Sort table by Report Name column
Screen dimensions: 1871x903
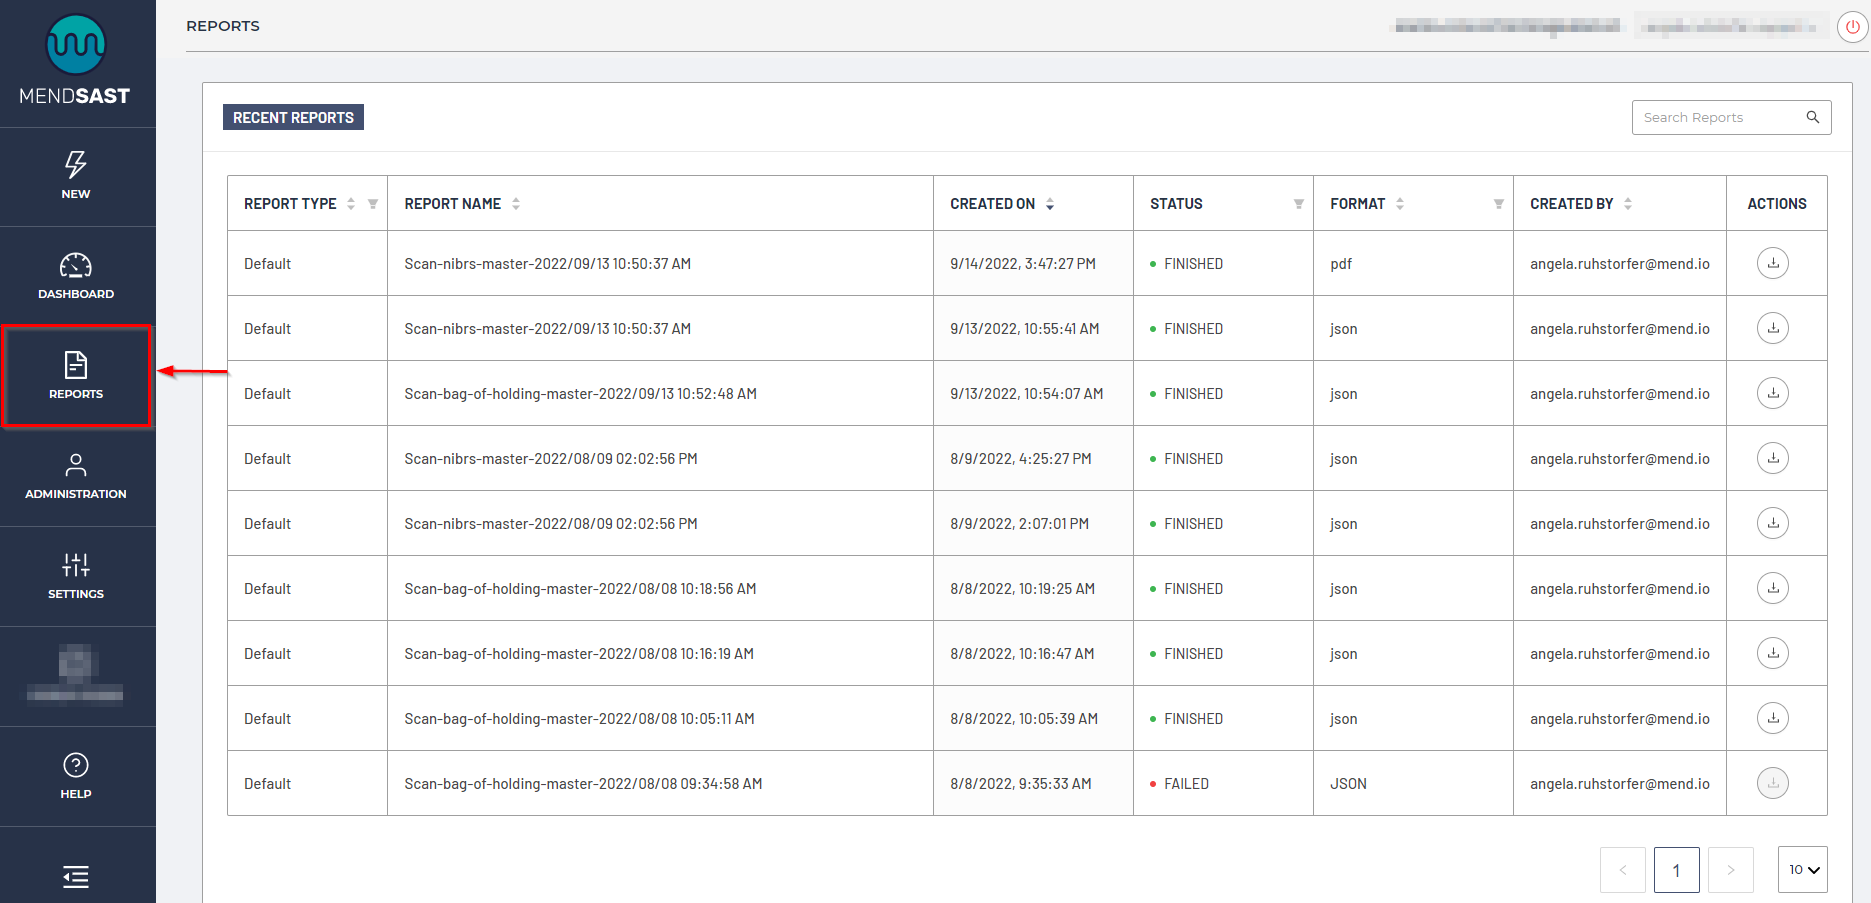(x=516, y=204)
